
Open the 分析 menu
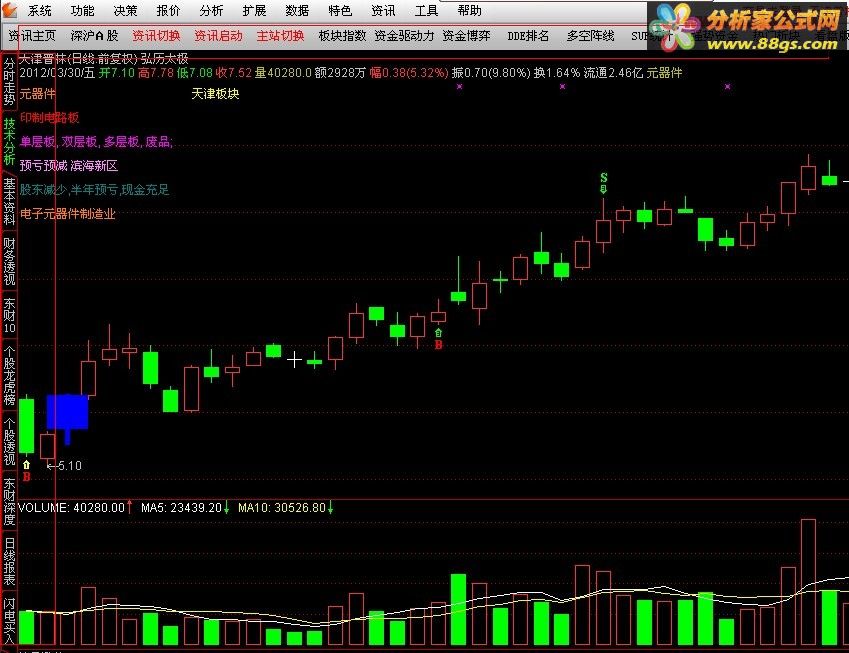pyautogui.click(x=211, y=11)
